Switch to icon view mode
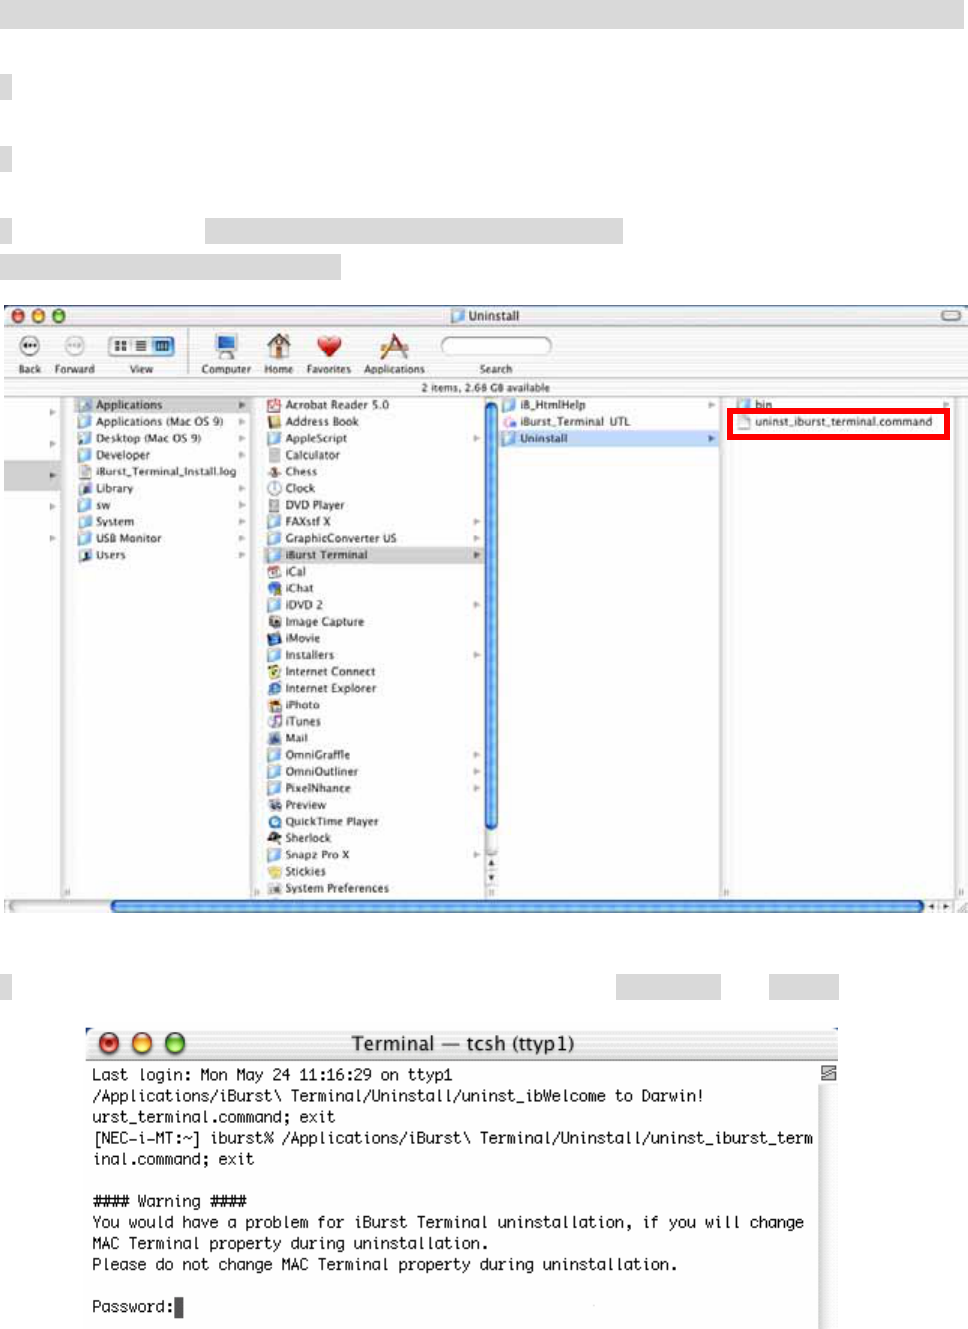 (120, 346)
